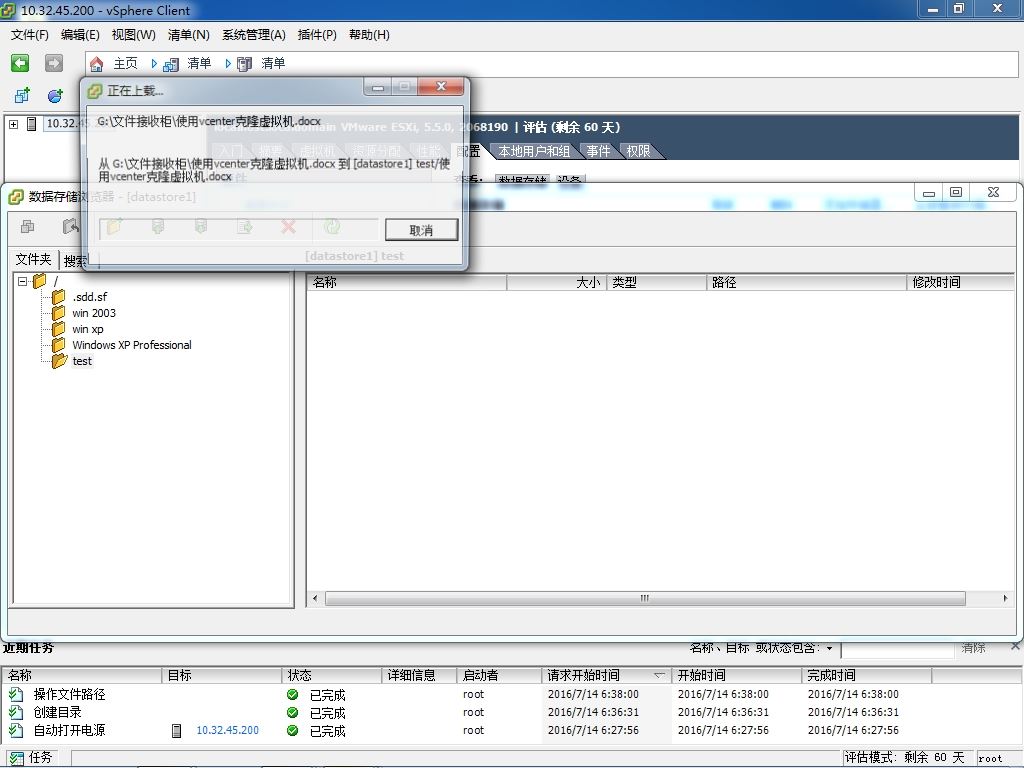This screenshot has width=1024, height=768.
Task: Click task icon for 操作文件路径 row
Action: (16, 694)
